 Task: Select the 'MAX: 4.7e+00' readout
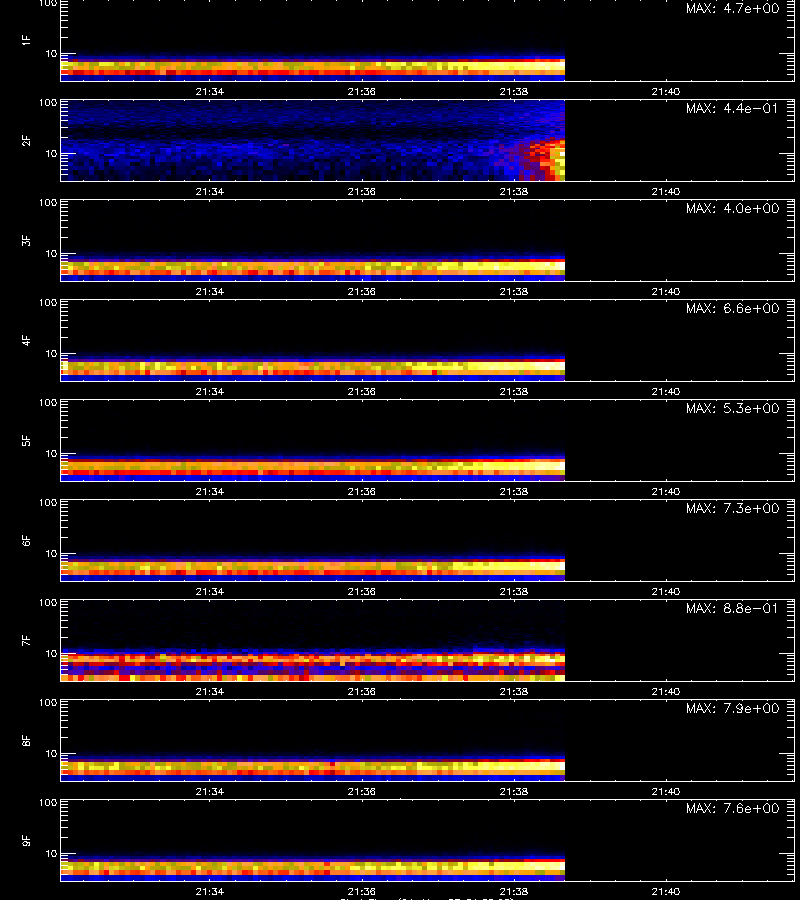[x=732, y=8]
